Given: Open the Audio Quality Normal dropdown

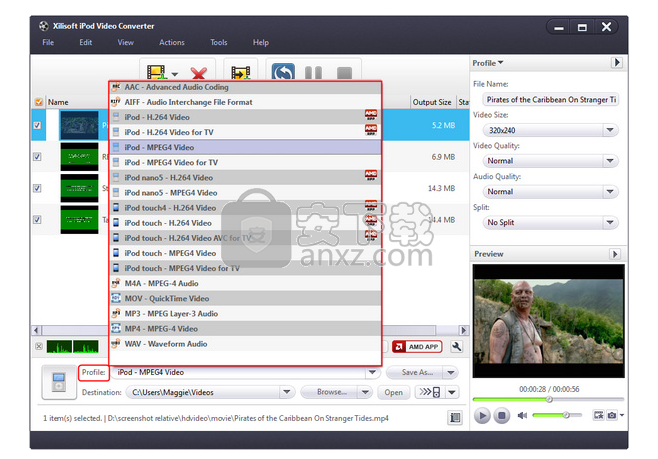Looking at the screenshot, I should 610,192.
